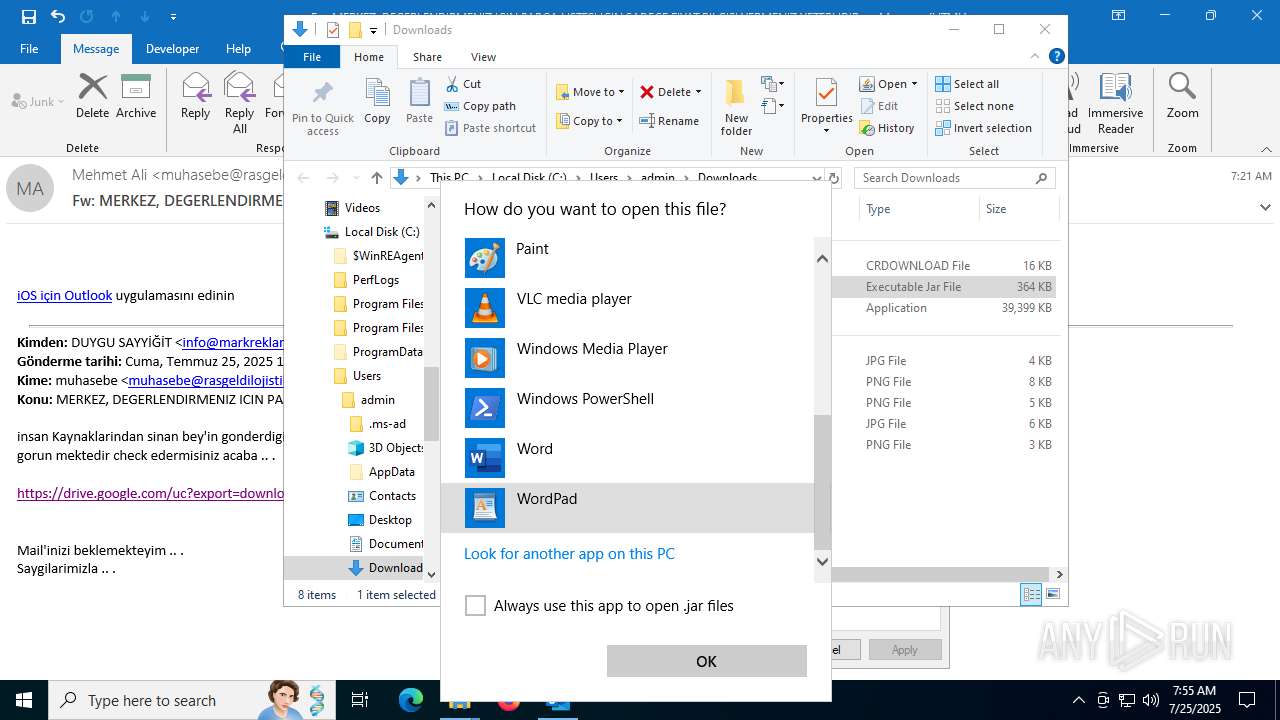Choose VLC media player to open file
1280x720 pixels.
coord(628,308)
